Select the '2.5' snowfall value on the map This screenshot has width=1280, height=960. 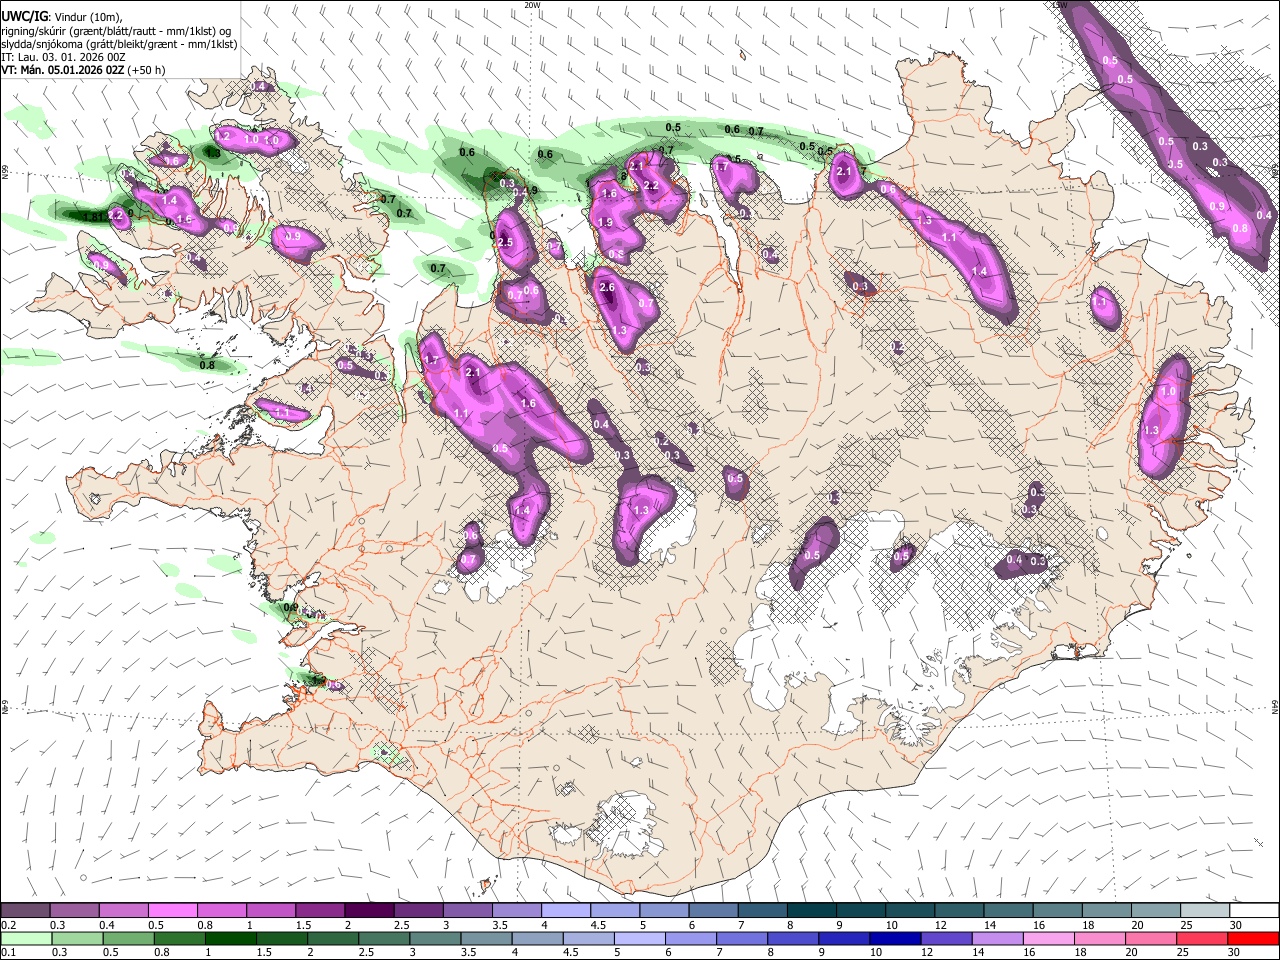pyautogui.click(x=505, y=242)
